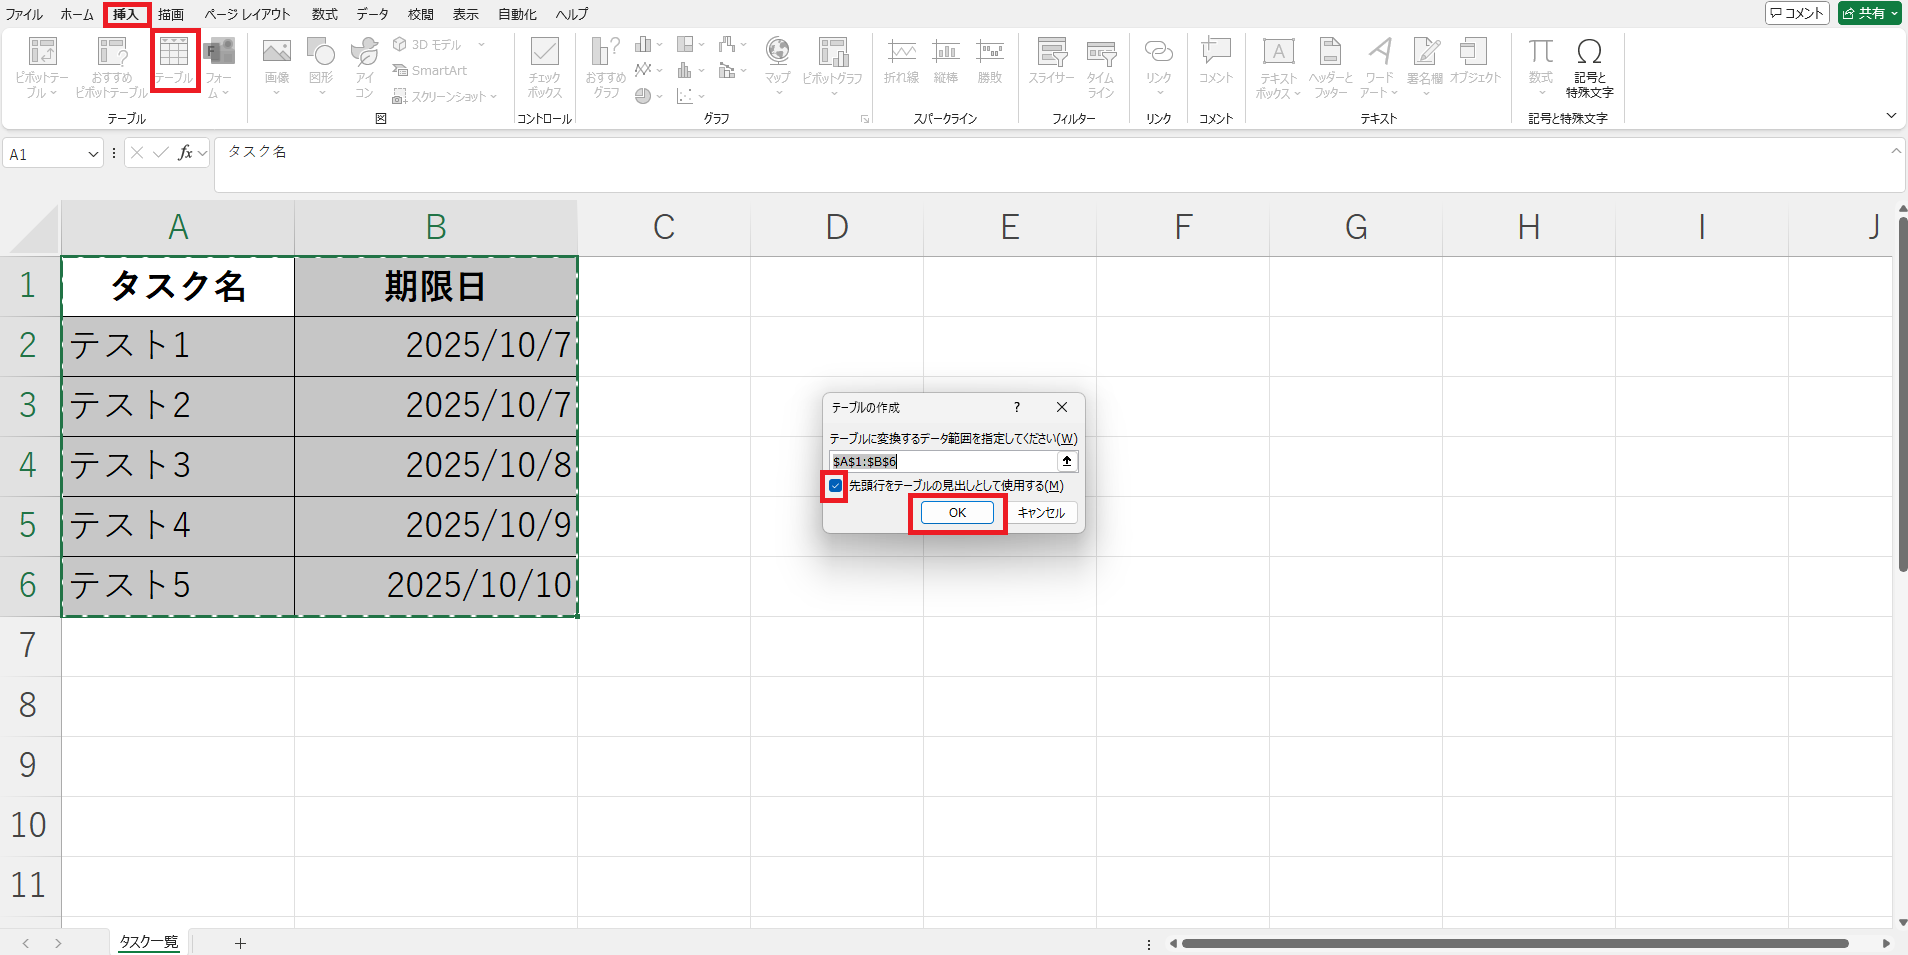This screenshot has width=1908, height=955.
Task: Open the ホーム ribbon tab
Action: point(77,14)
